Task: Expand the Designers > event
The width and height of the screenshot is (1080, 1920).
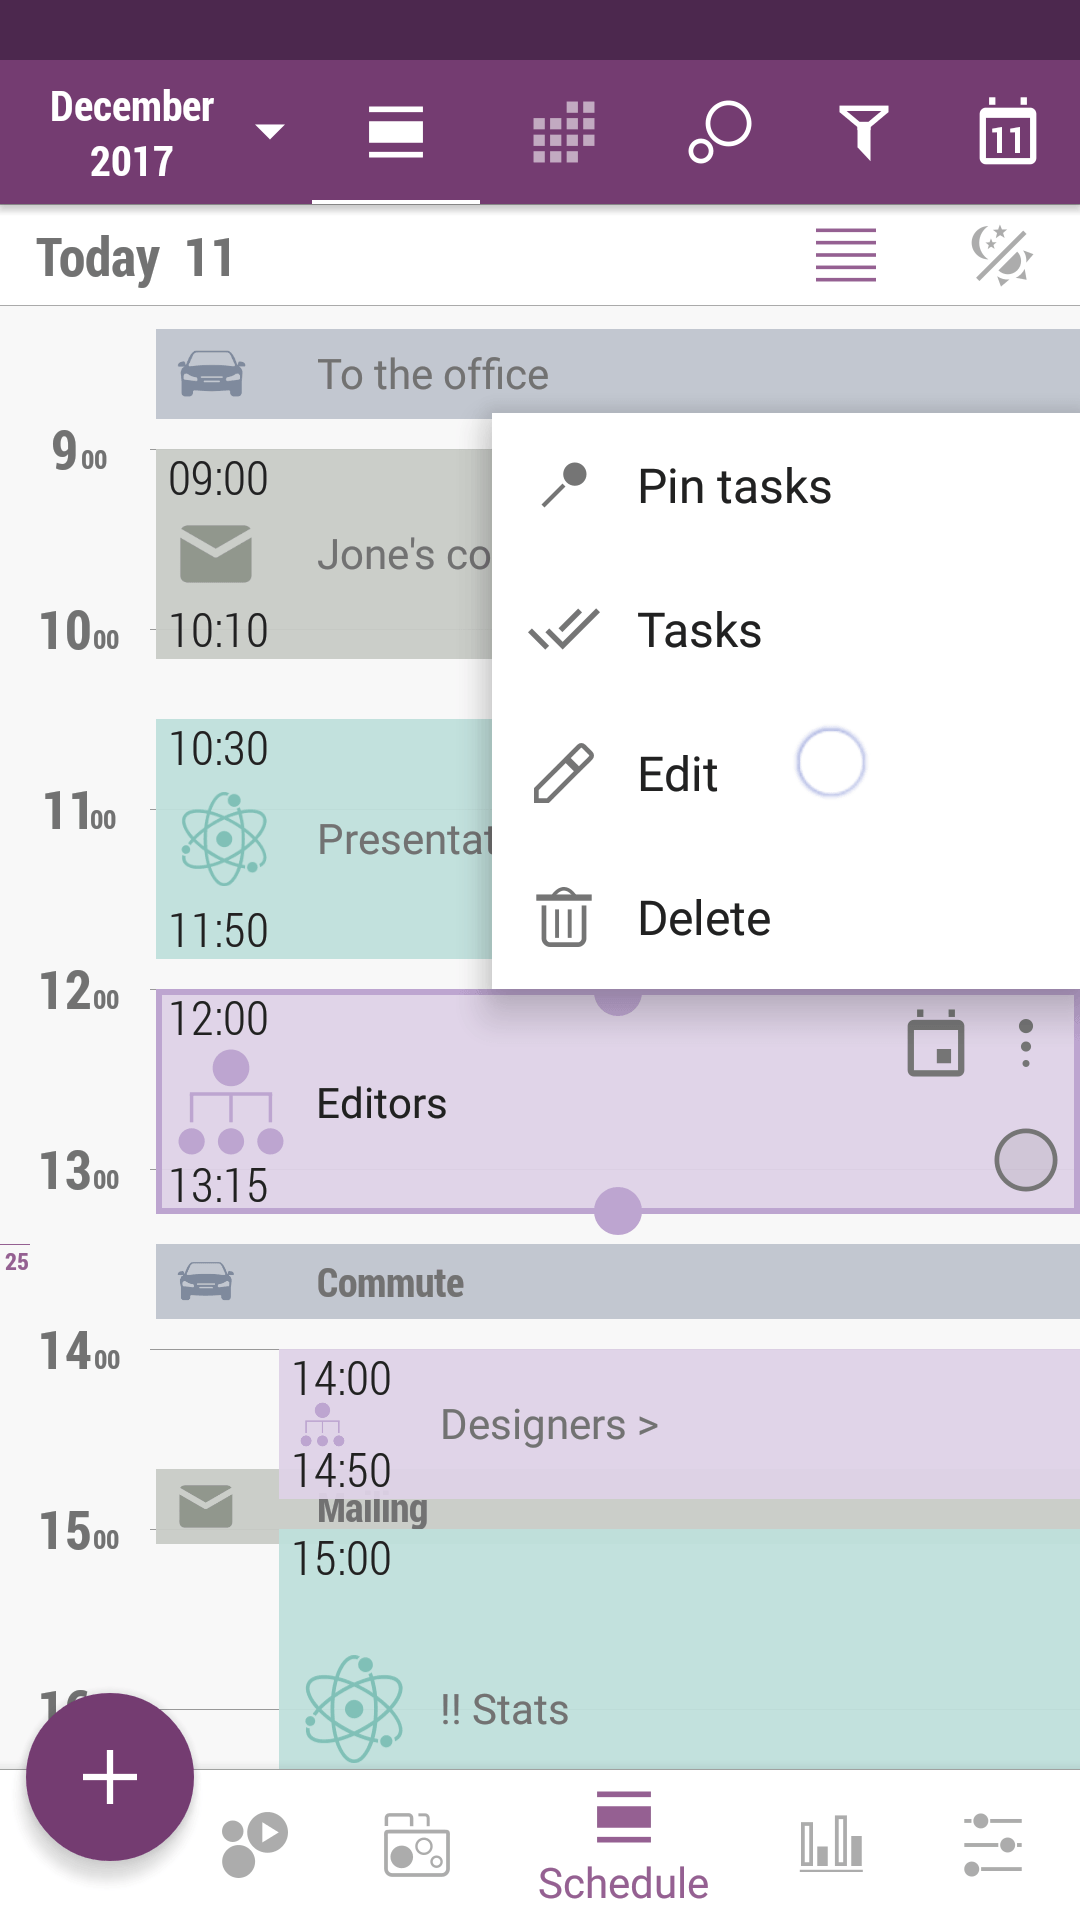Action: (x=550, y=1425)
